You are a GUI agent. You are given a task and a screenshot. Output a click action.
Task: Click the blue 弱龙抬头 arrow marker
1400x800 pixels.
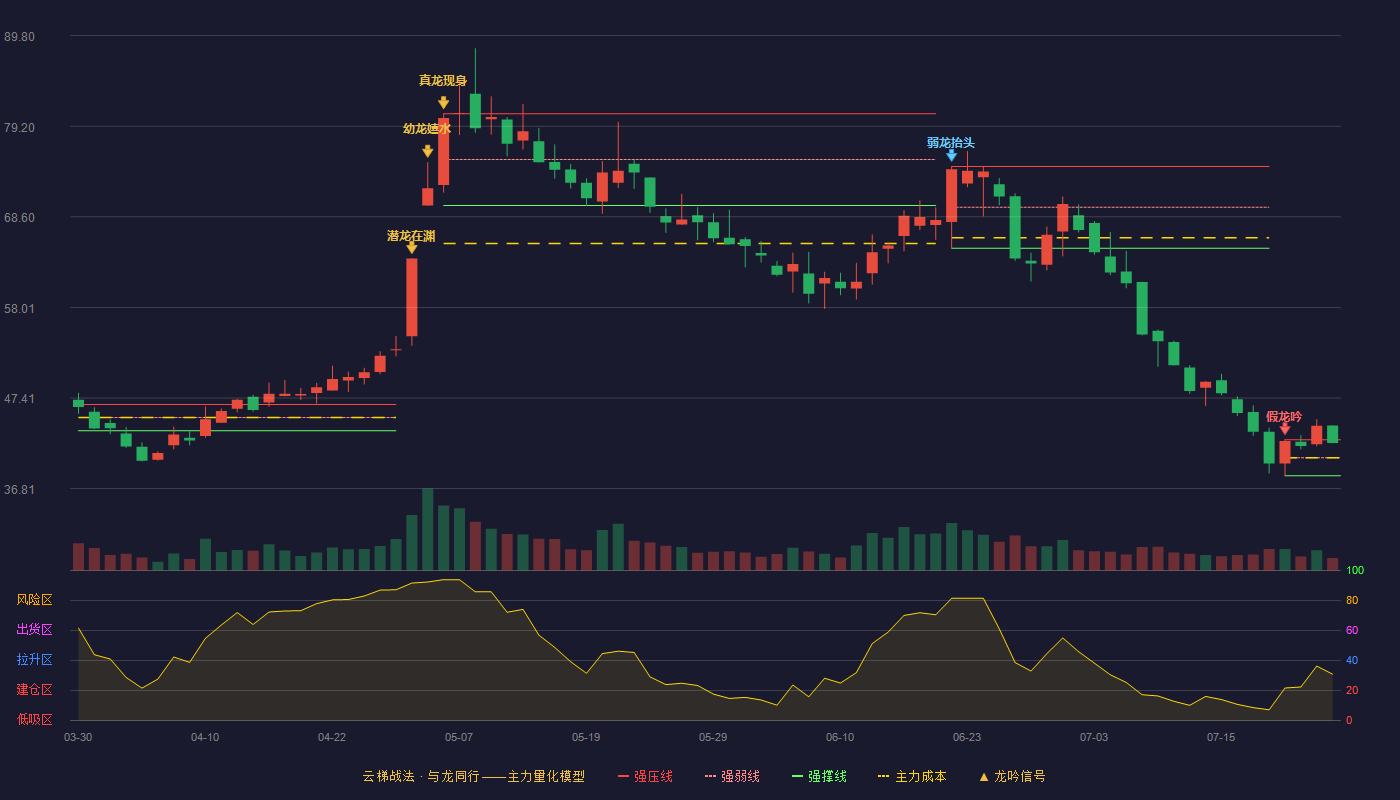(951, 155)
